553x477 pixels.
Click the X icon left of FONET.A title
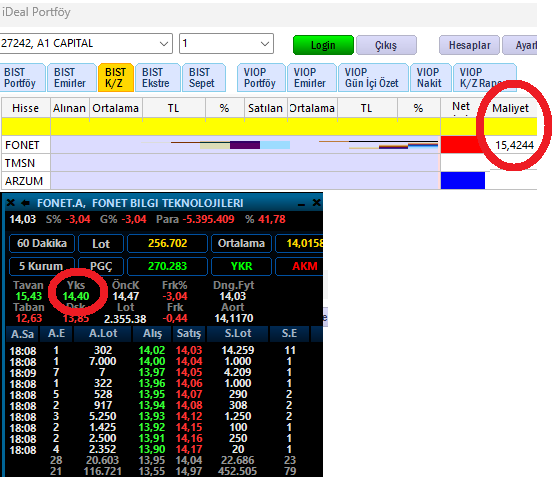(11, 203)
